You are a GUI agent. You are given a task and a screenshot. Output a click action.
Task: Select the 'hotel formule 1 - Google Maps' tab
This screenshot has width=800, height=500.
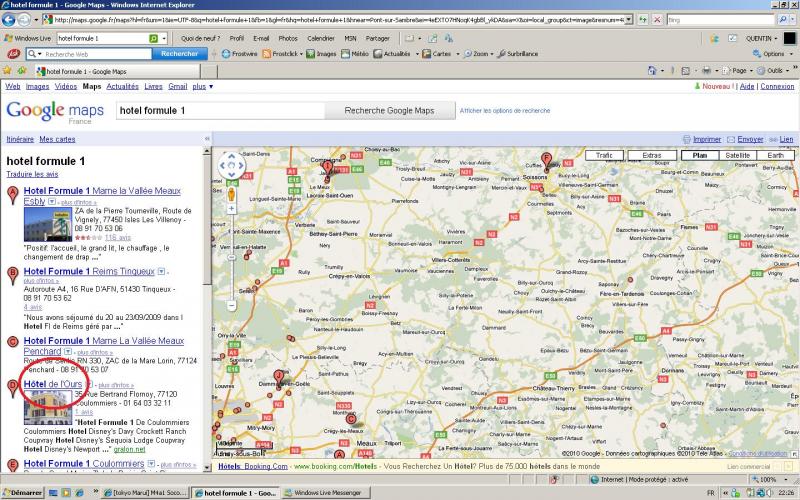pos(117,71)
